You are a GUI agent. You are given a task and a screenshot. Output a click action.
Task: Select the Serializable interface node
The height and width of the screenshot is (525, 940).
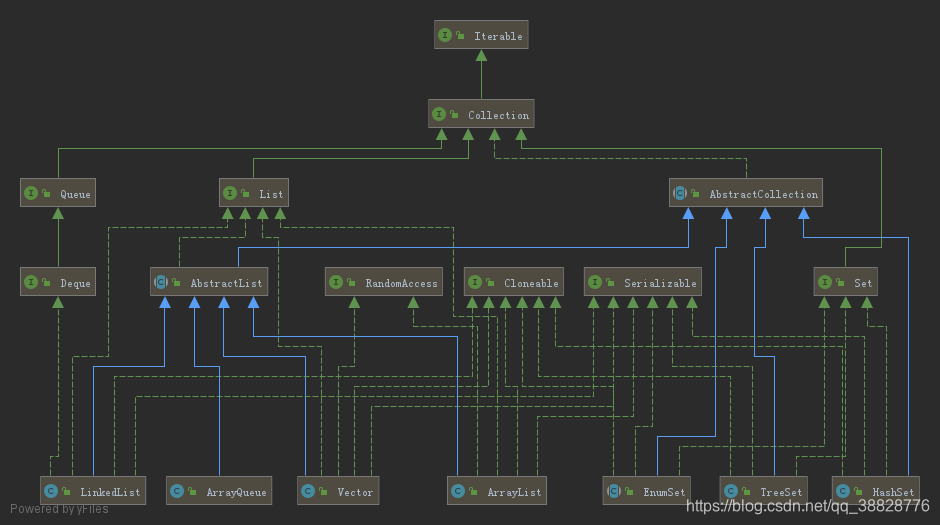click(x=643, y=282)
